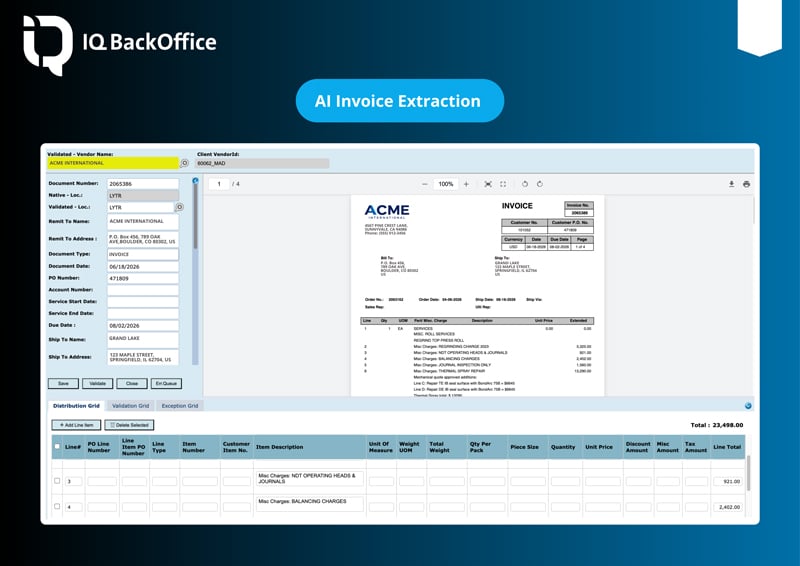This screenshot has height=566, width=800.
Task: Click the Line# field containing 3
Action: point(73,481)
